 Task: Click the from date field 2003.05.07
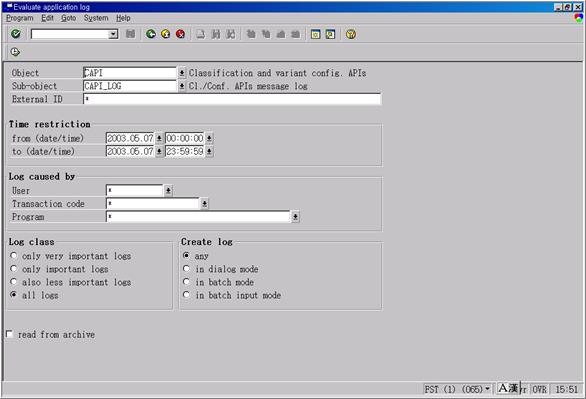130,138
